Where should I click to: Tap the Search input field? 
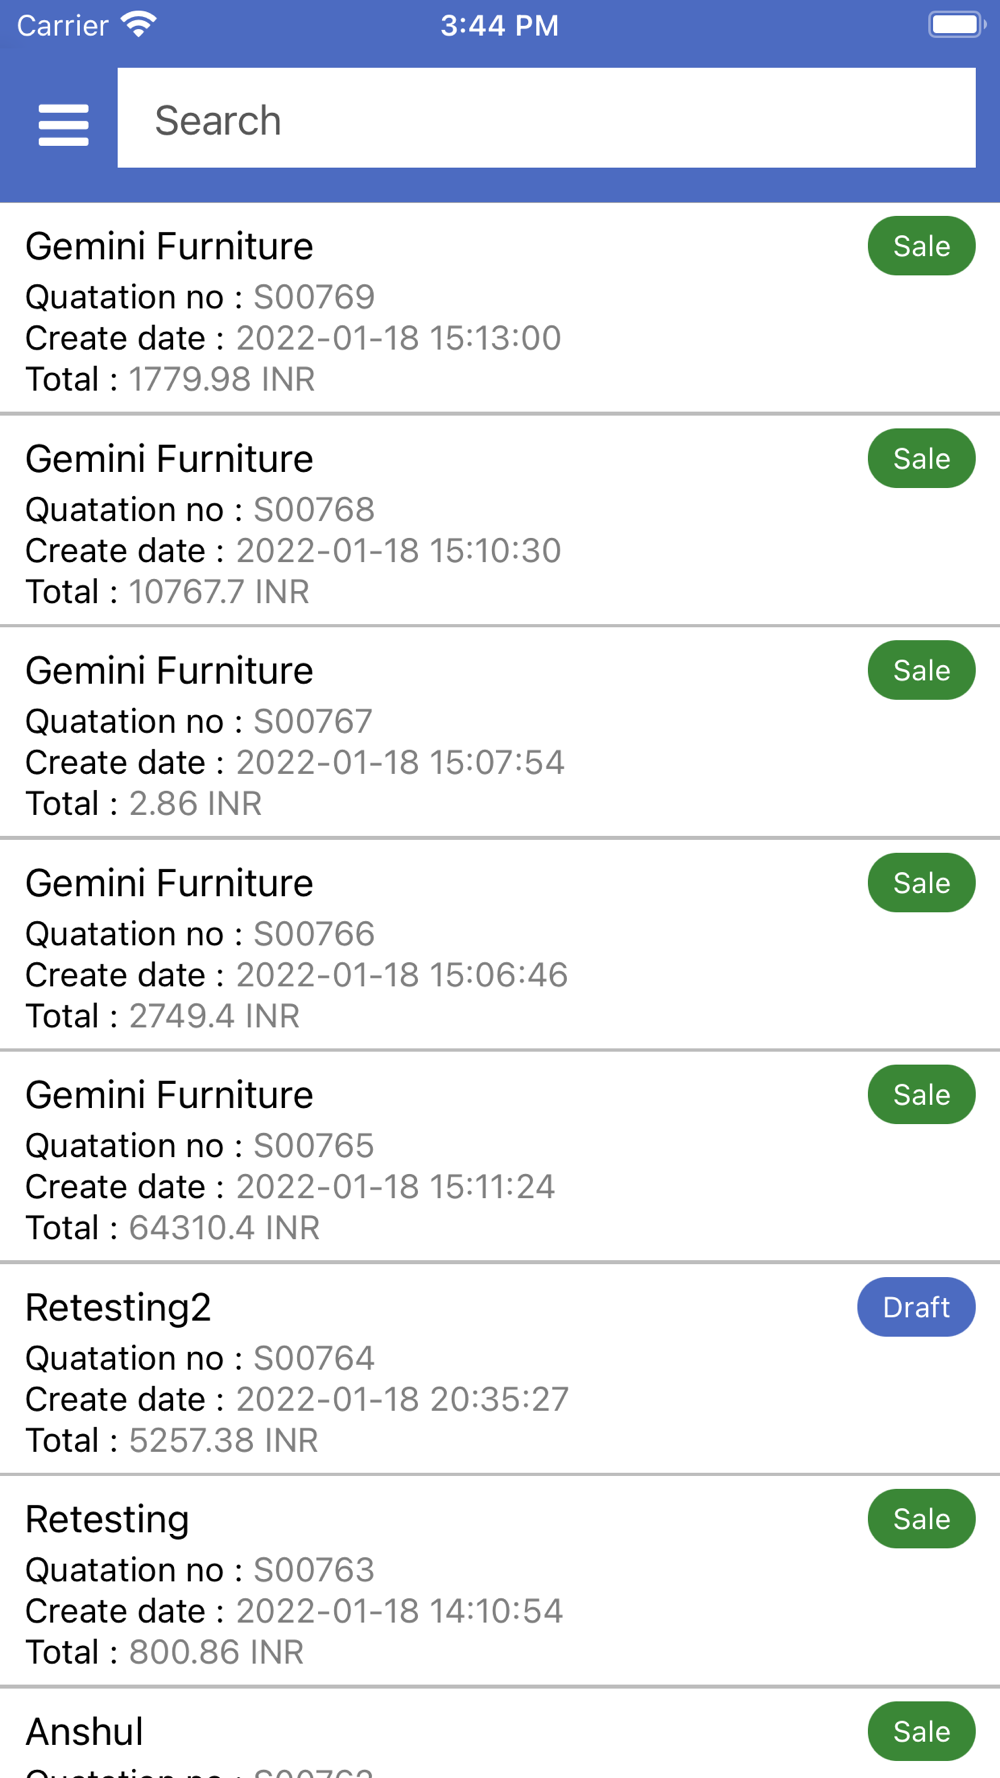[x=546, y=119]
